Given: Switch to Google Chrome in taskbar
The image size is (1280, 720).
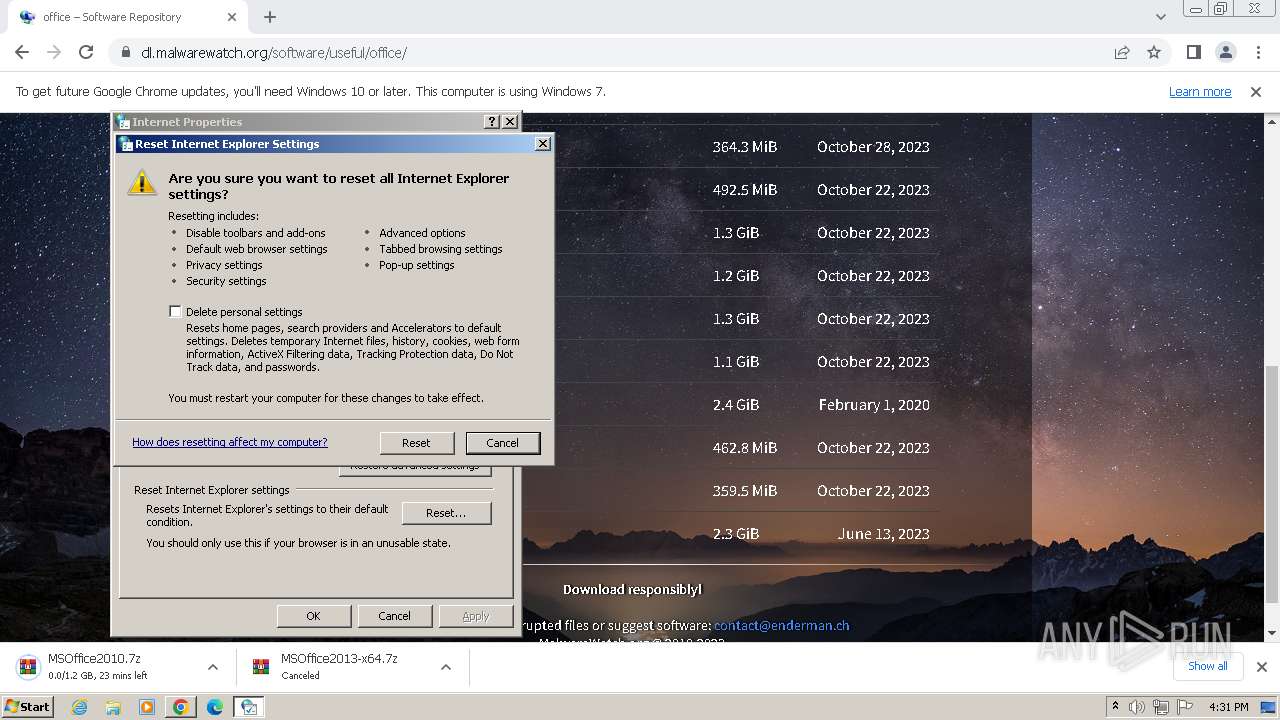Looking at the screenshot, I should 181,707.
